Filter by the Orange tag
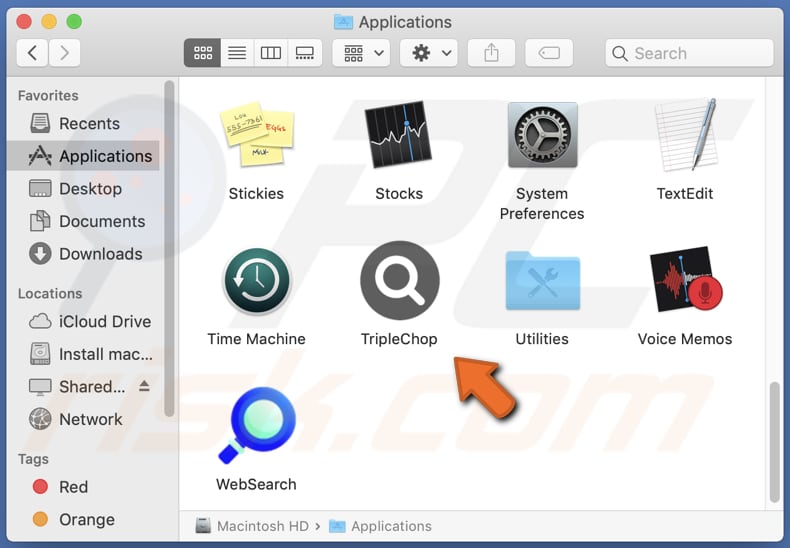 pos(83,519)
